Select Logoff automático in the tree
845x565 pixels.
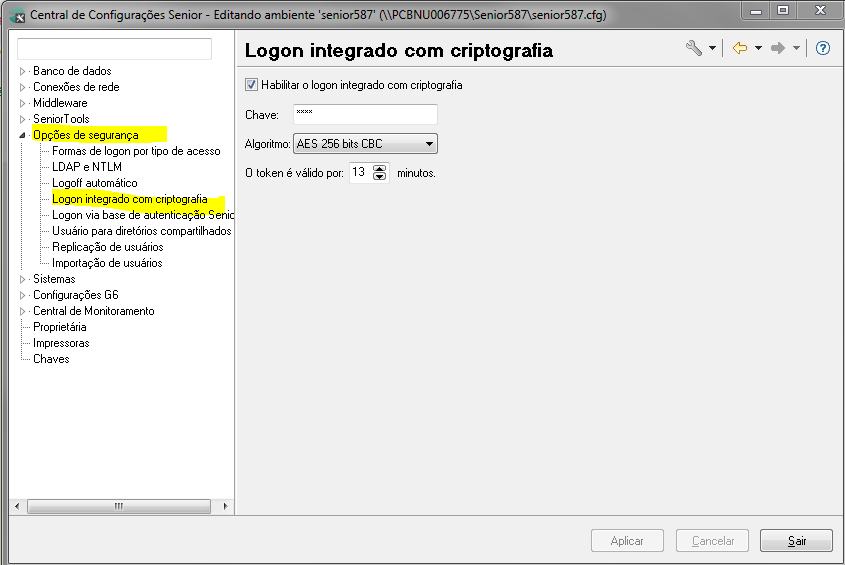(95, 183)
